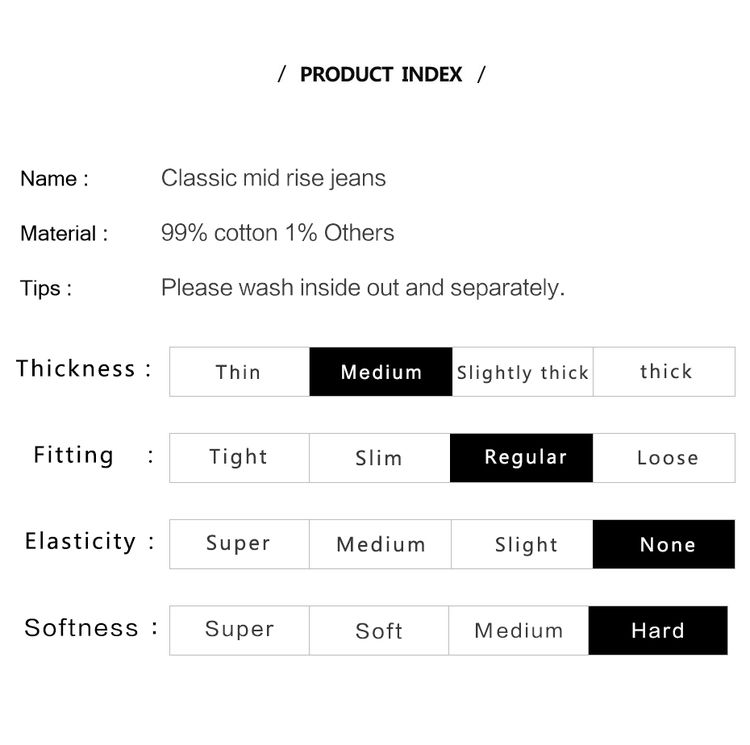Choose the Slightly thick option
Screen dimensions: 750x745
522,372
